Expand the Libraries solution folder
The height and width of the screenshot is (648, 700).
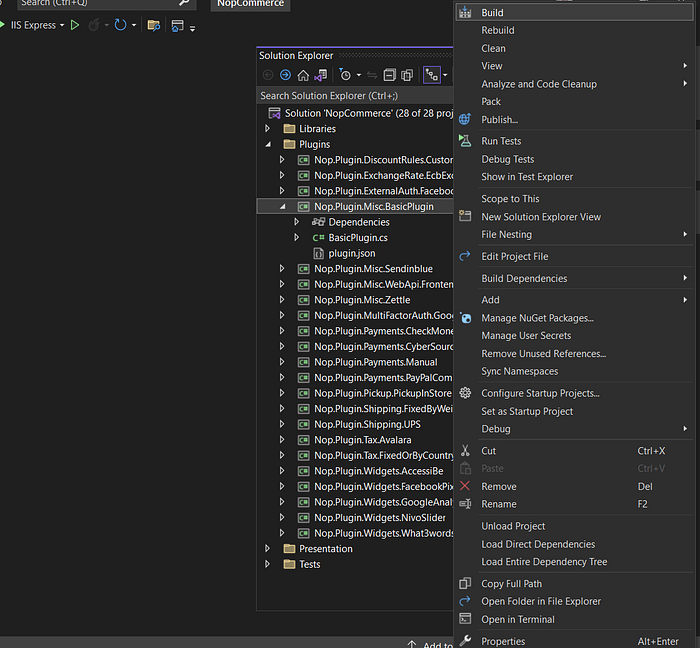click(267, 129)
